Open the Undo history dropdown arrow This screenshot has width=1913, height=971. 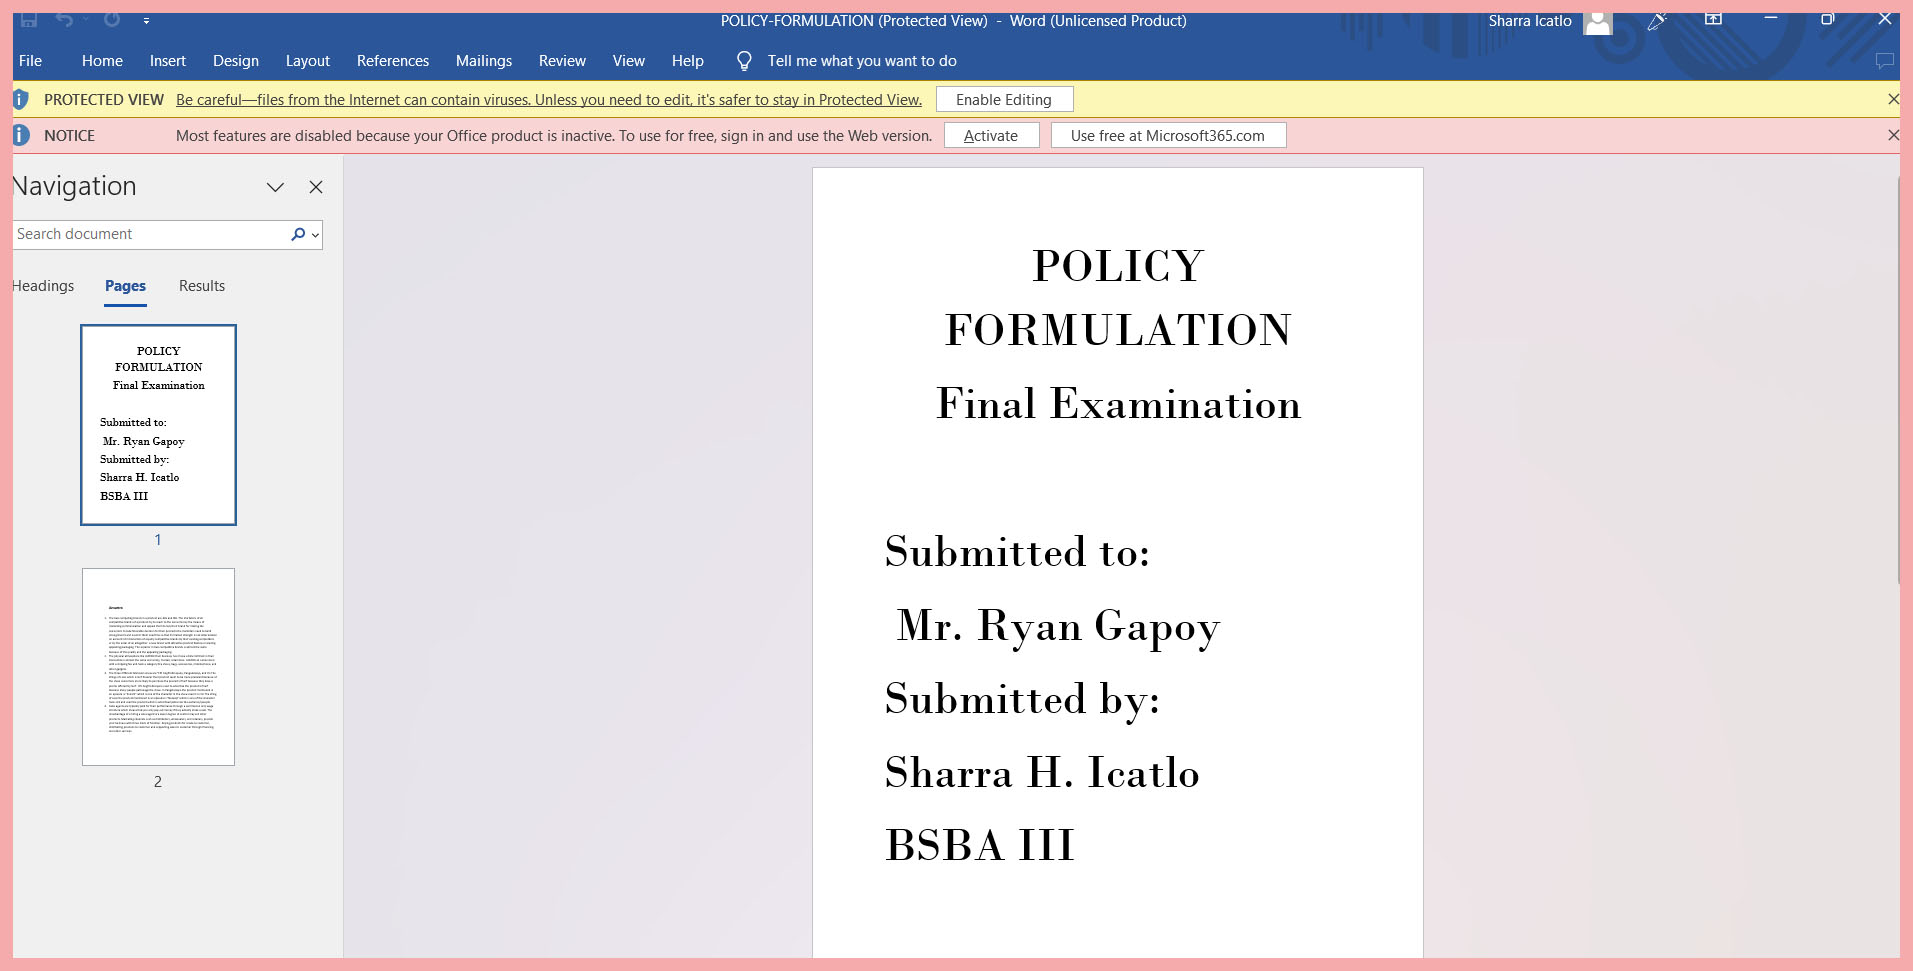(86, 20)
